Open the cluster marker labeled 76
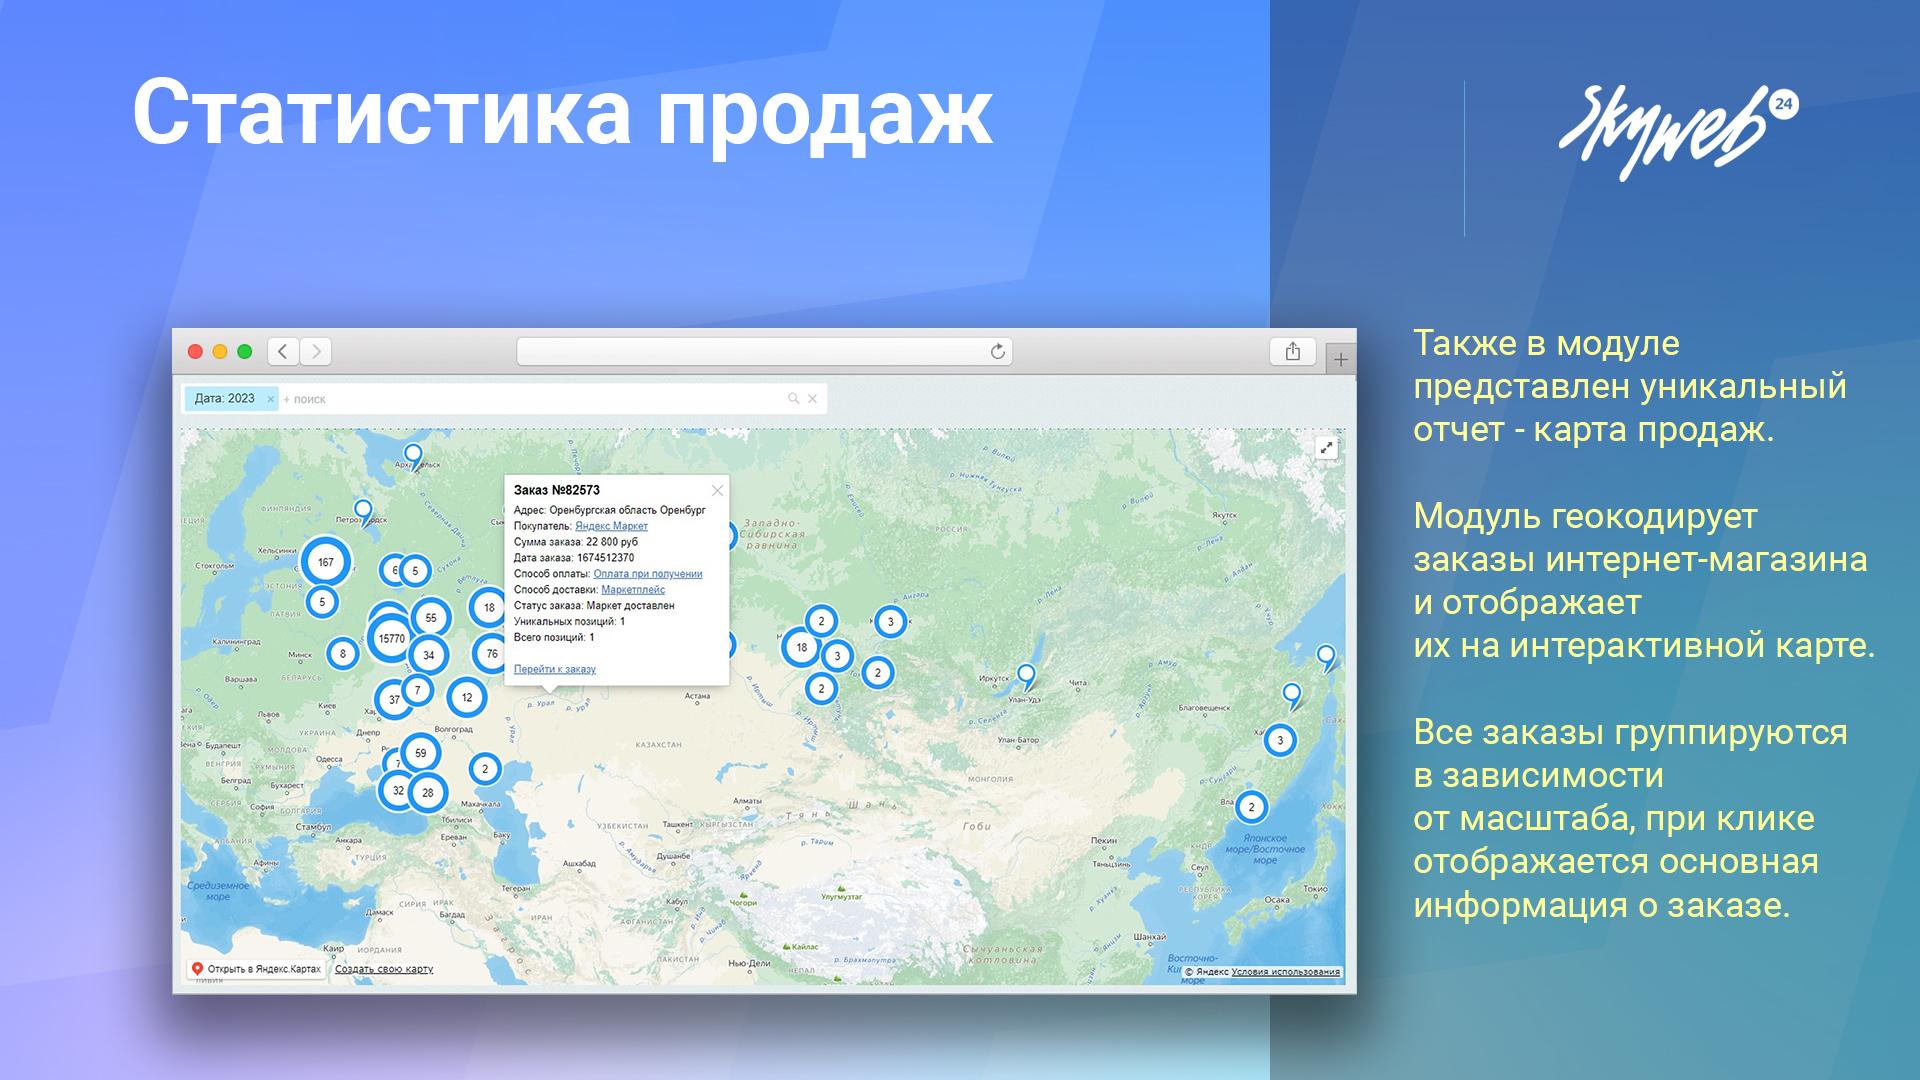Viewport: 1920px width, 1080px height. 491,654
